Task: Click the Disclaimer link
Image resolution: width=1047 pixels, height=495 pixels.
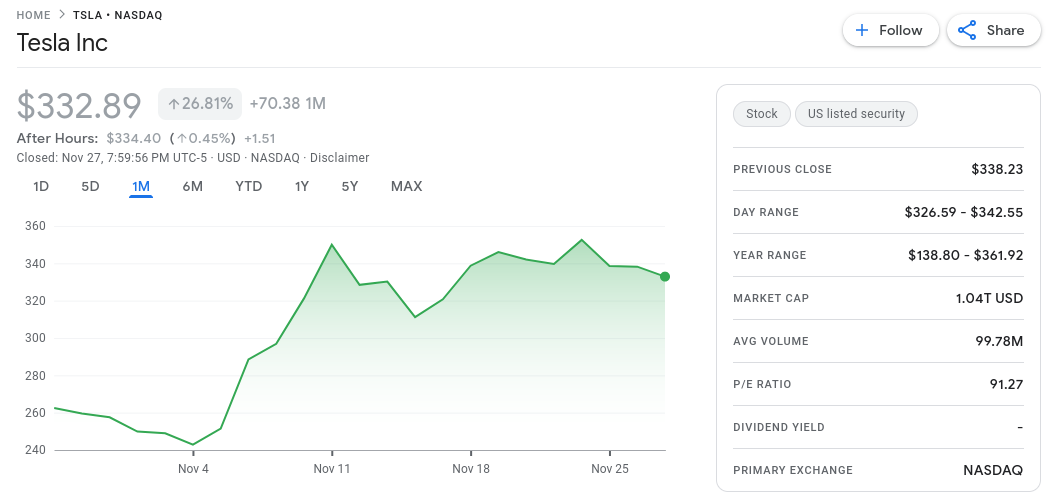Action: (339, 158)
